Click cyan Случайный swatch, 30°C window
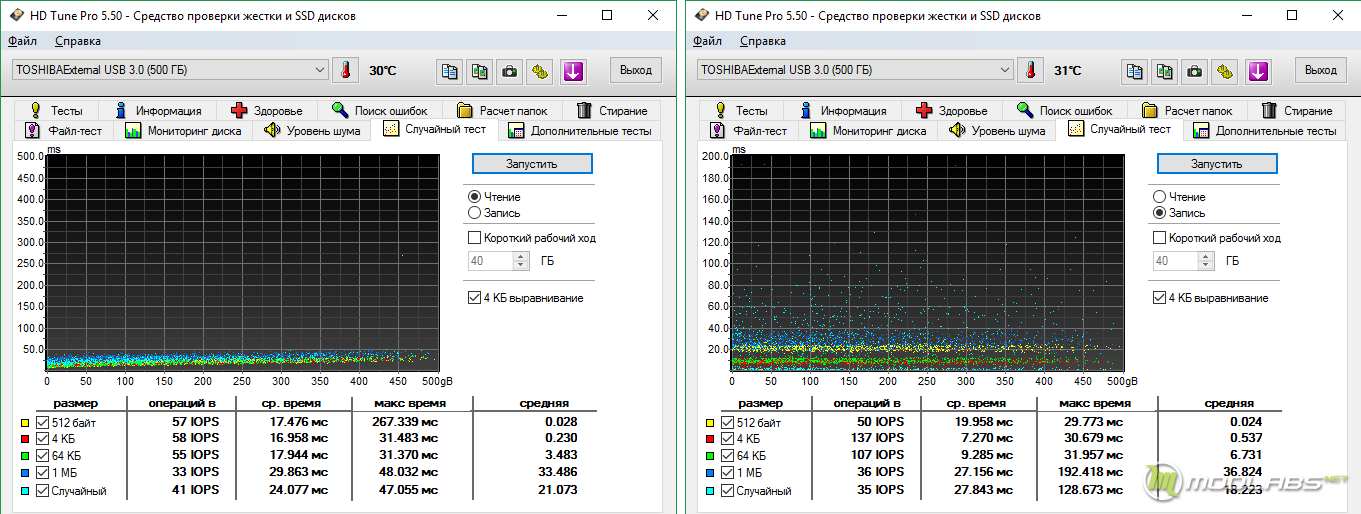 [26, 491]
